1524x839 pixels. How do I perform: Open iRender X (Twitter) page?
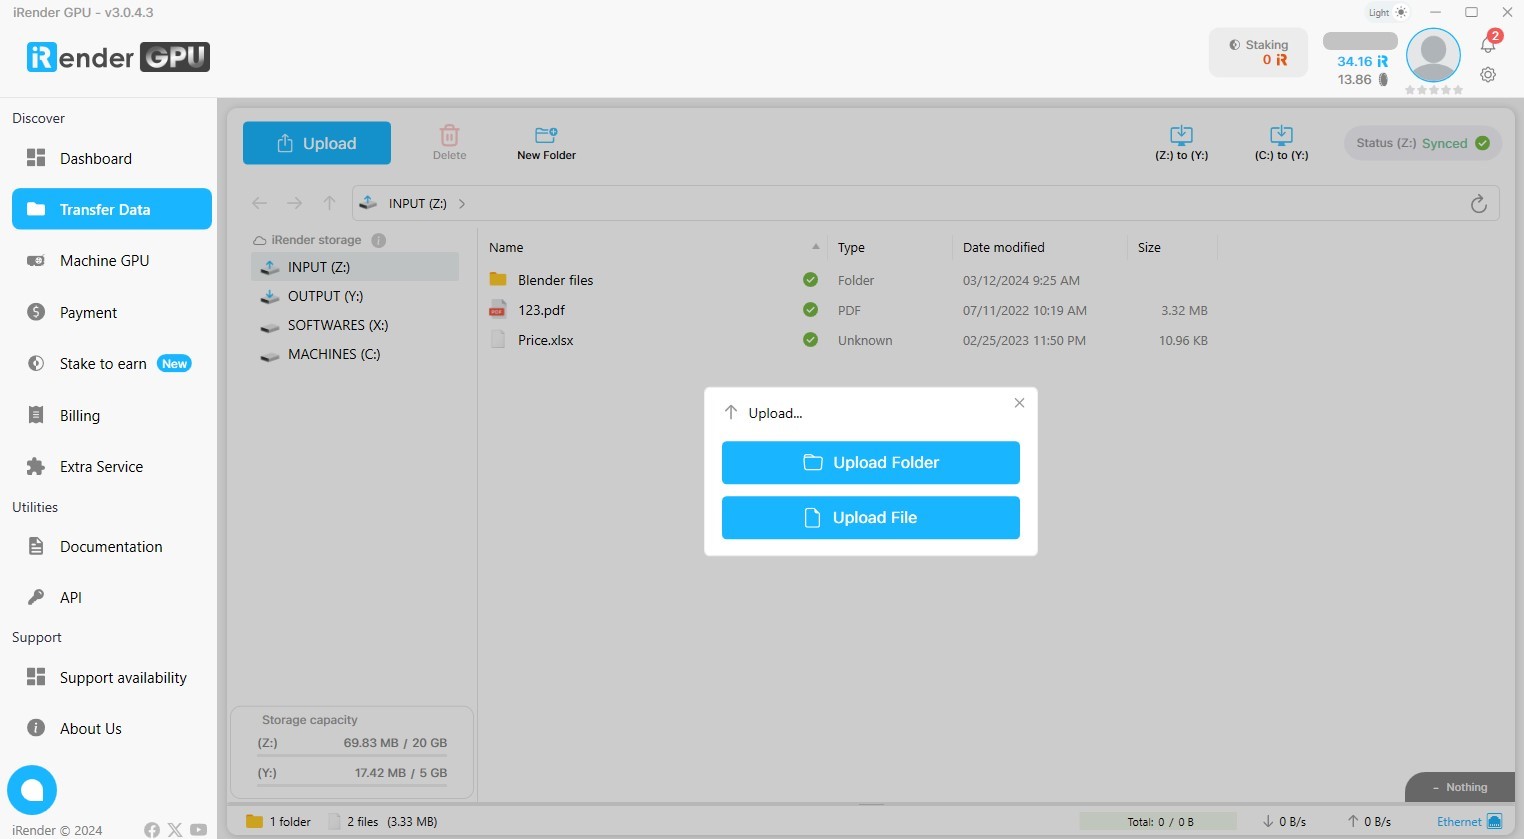175,830
